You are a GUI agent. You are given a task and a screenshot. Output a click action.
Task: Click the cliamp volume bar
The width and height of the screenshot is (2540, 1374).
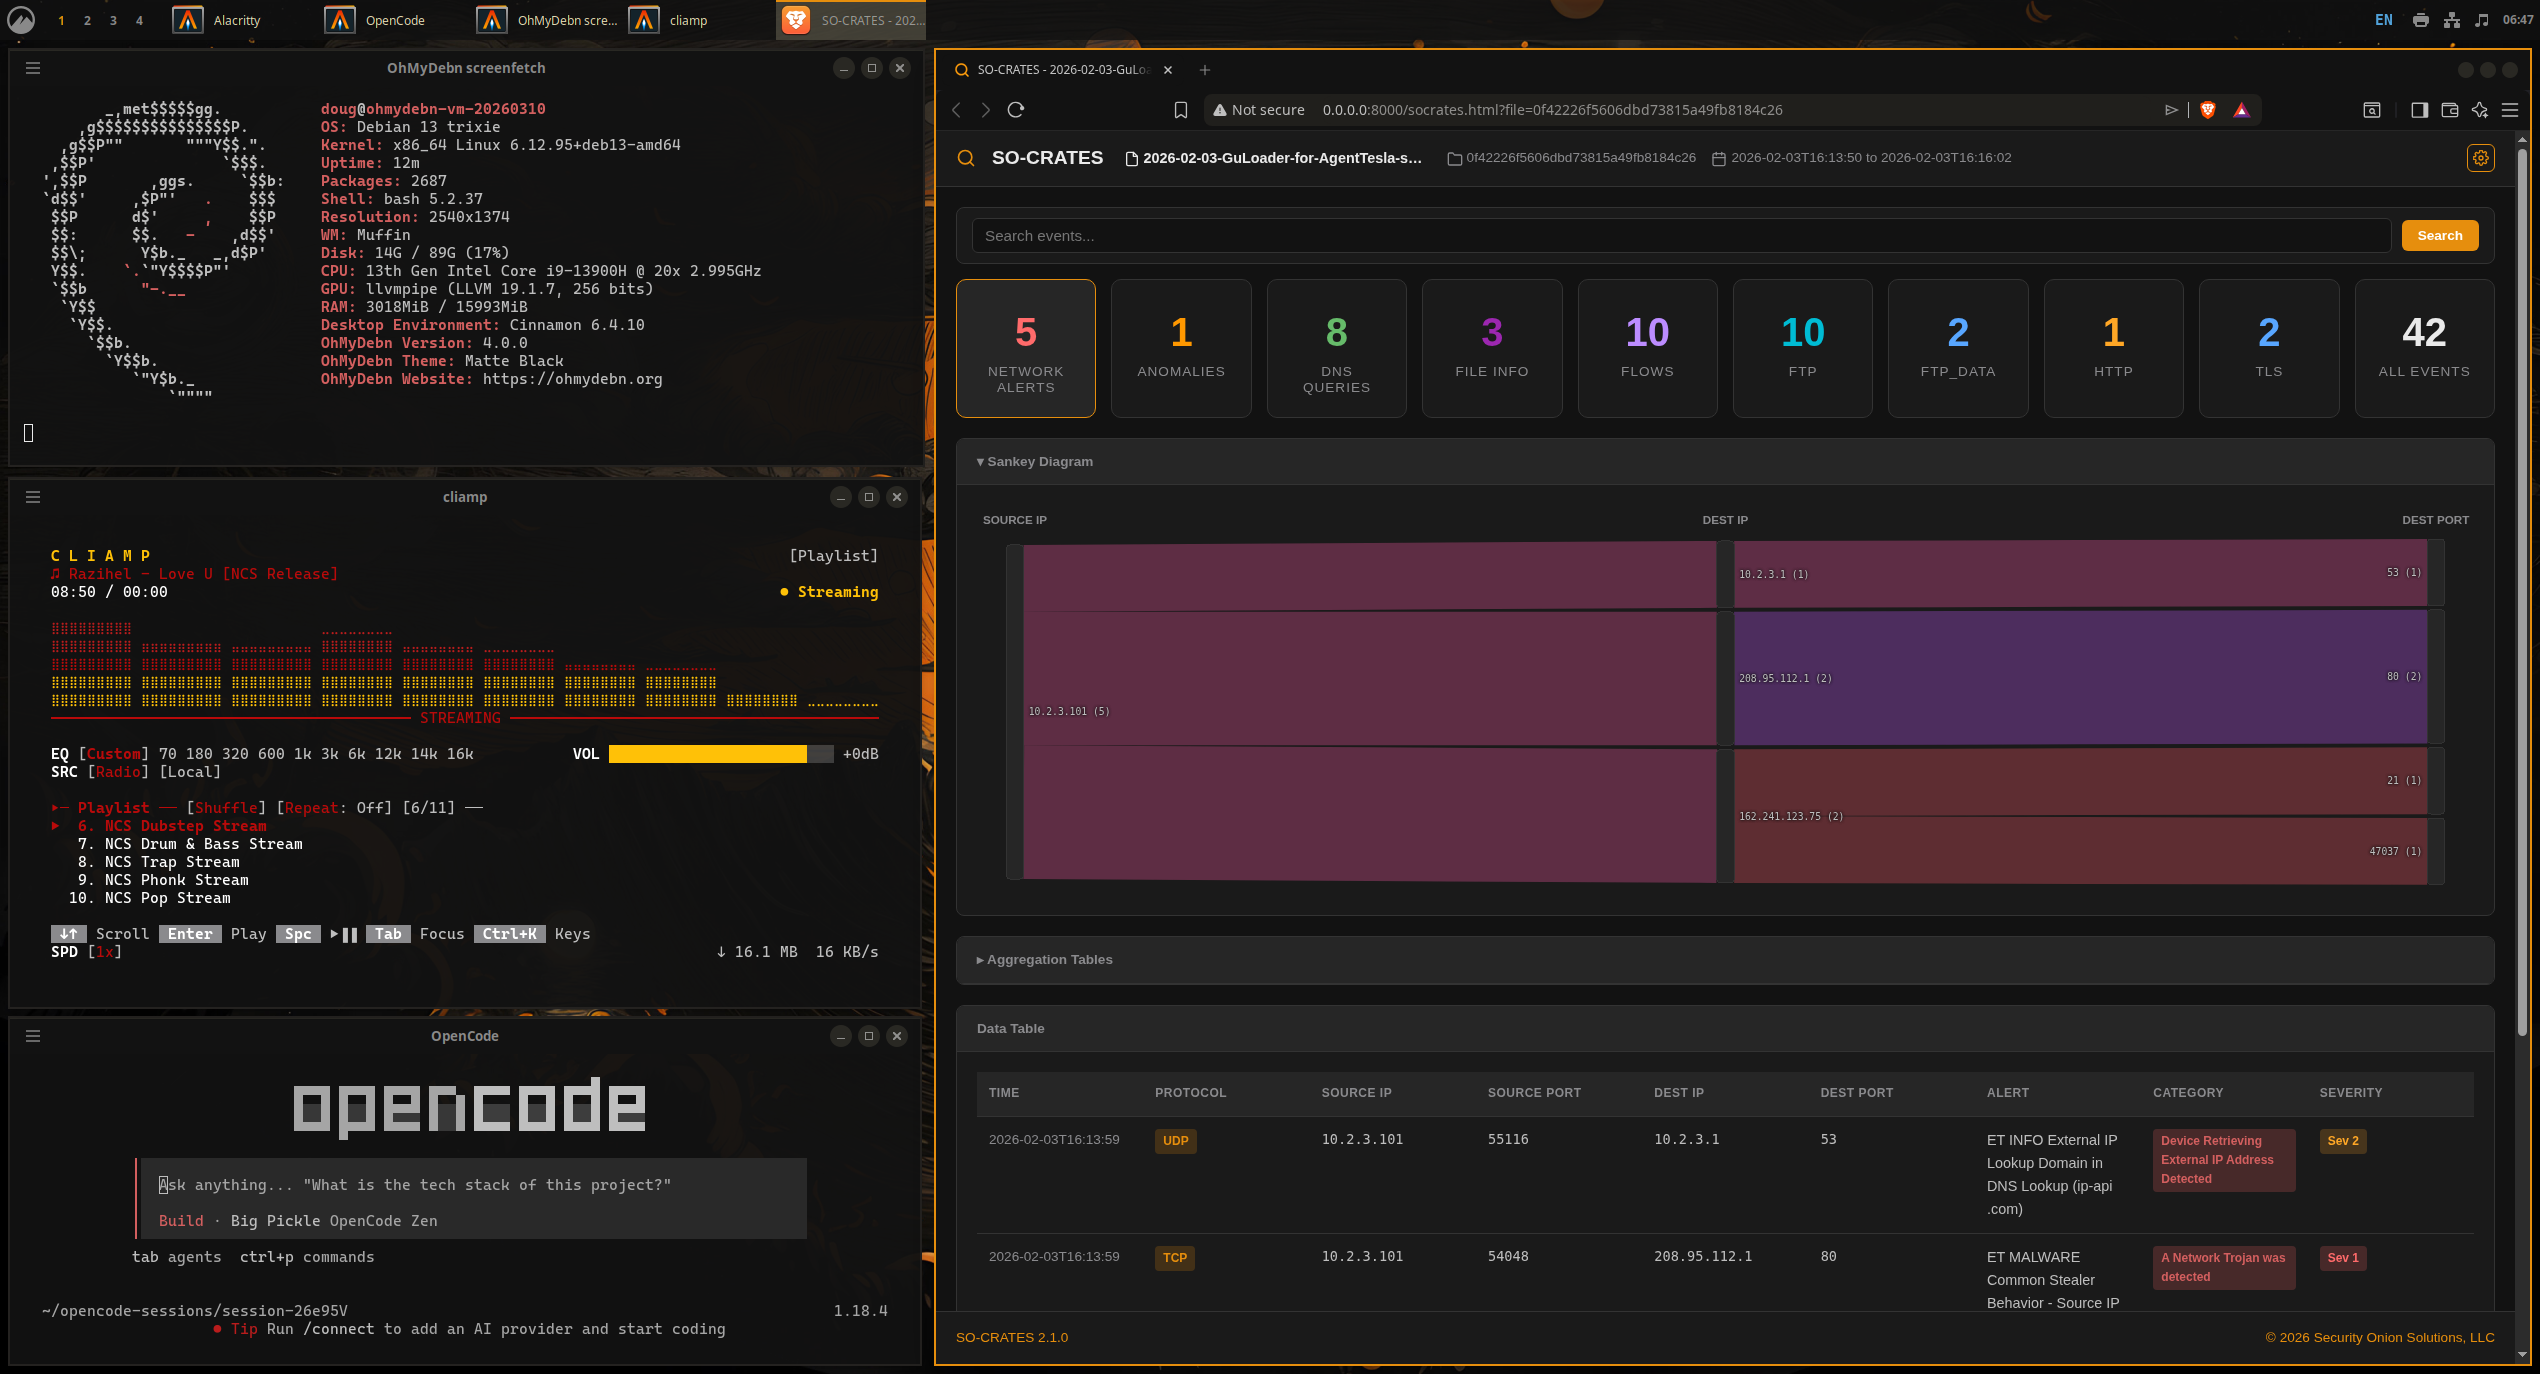pyautogui.click(x=721, y=754)
